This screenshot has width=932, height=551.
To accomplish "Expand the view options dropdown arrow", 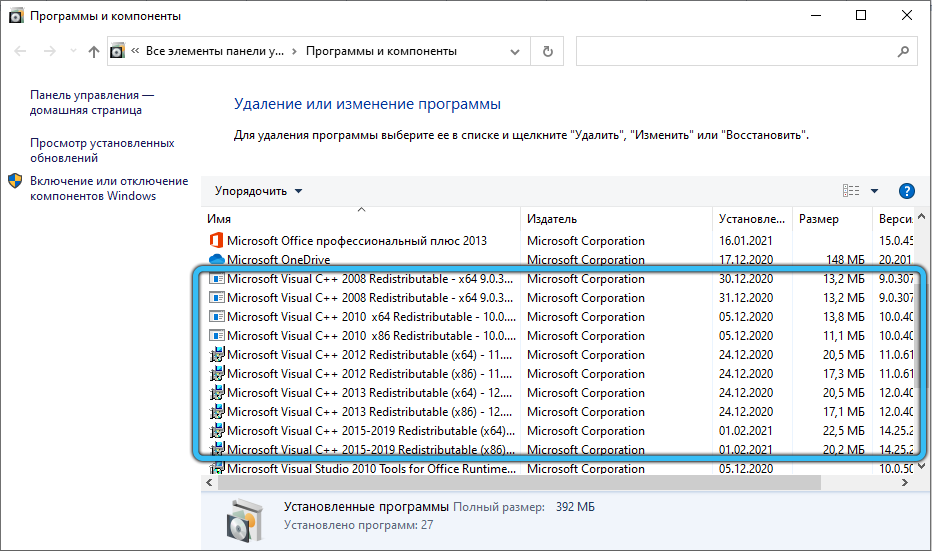I will (x=874, y=191).
